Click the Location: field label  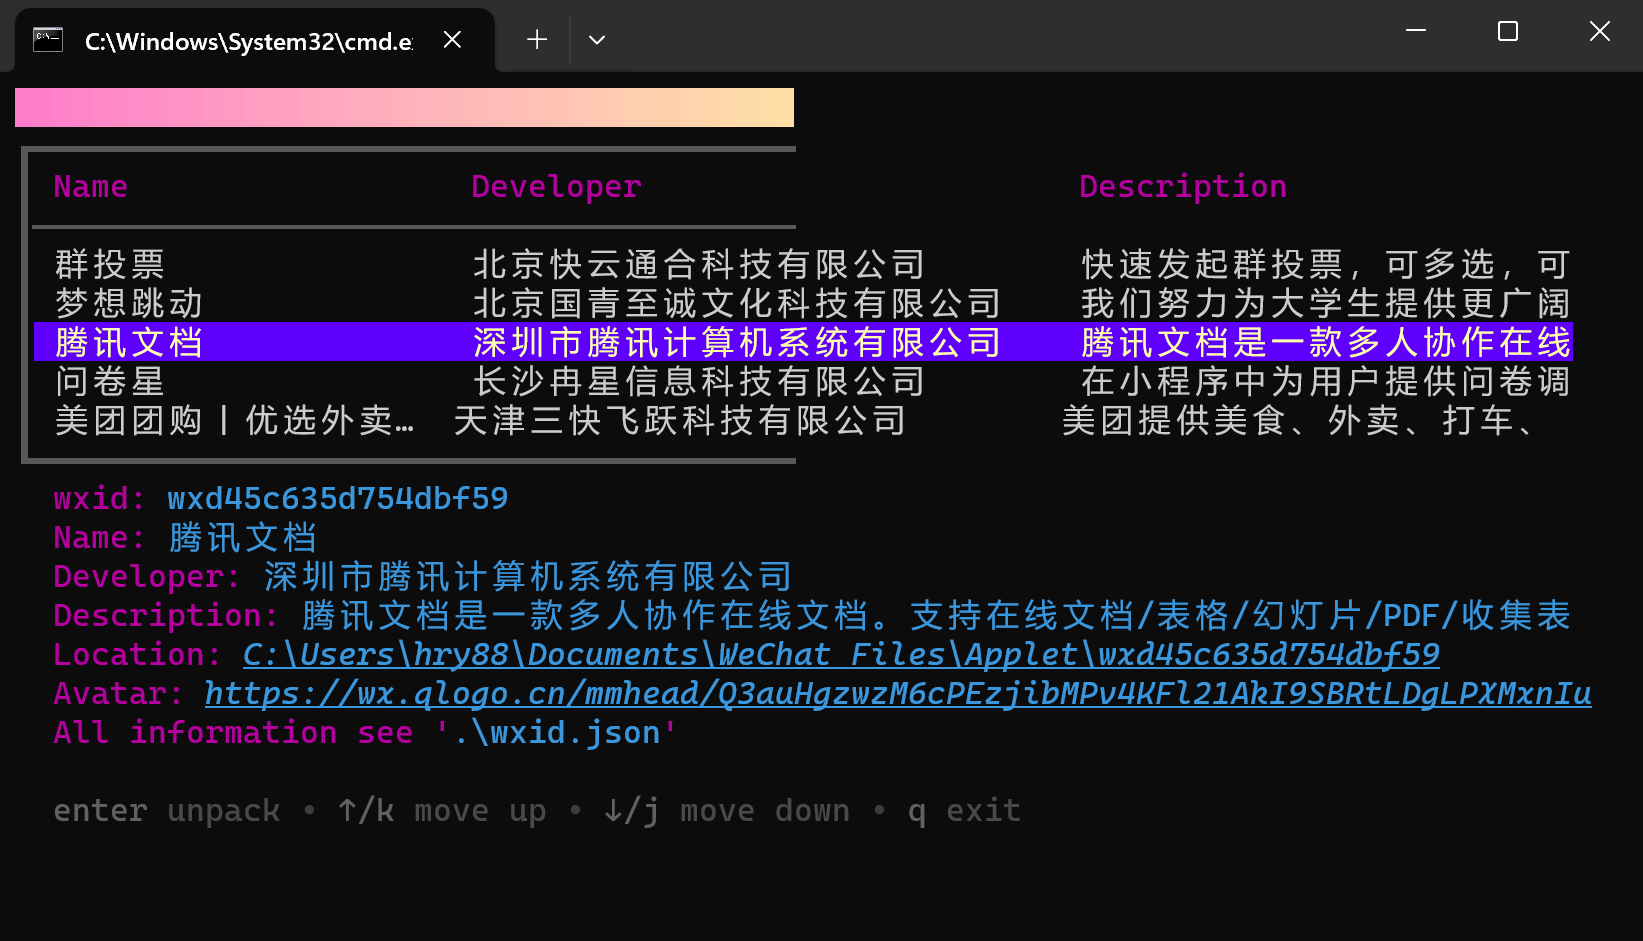(138, 655)
